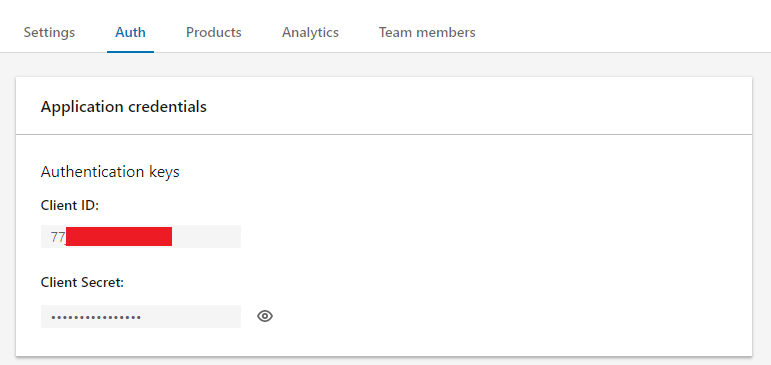Click the Client ID label
The height and width of the screenshot is (365, 771).
point(70,205)
